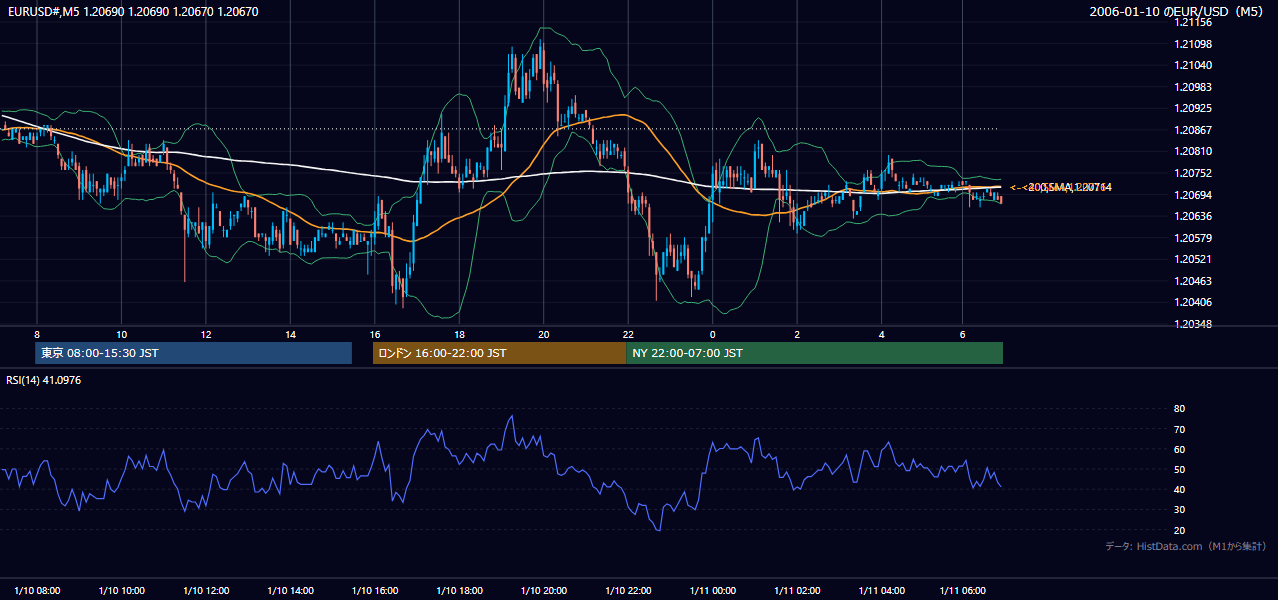Click price axis value 1.21098
The height and width of the screenshot is (600, 1278).
1193,44
